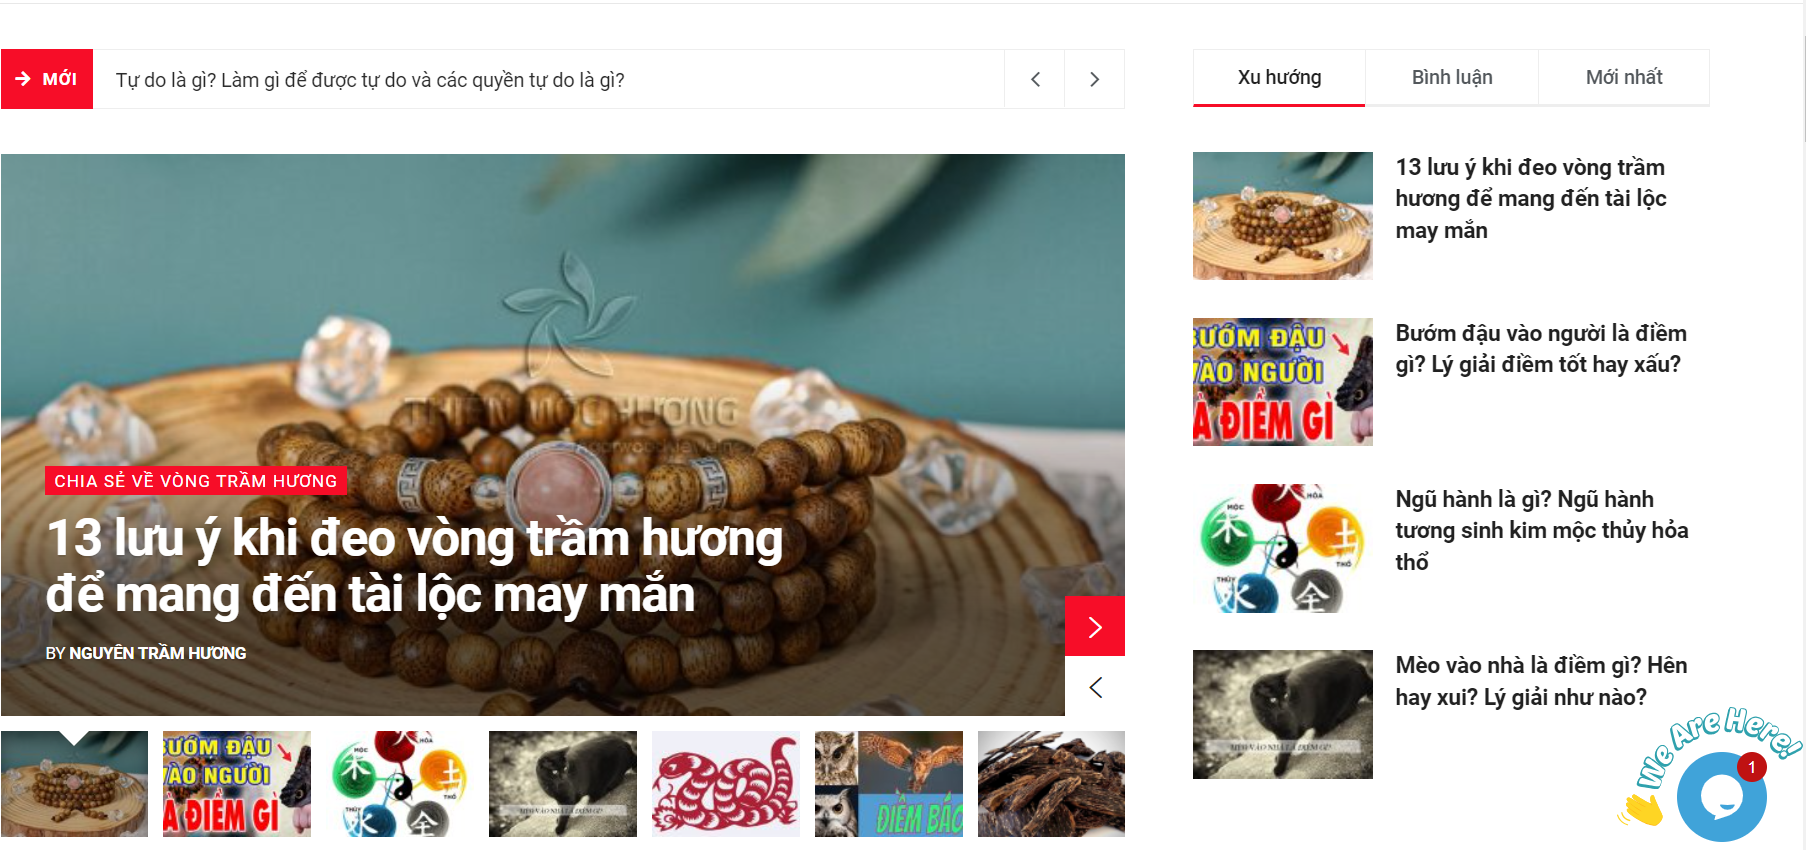Open the ticker headline Tự do là gì
Viewport: 1806px width, 850px height.
pos(370,80)
